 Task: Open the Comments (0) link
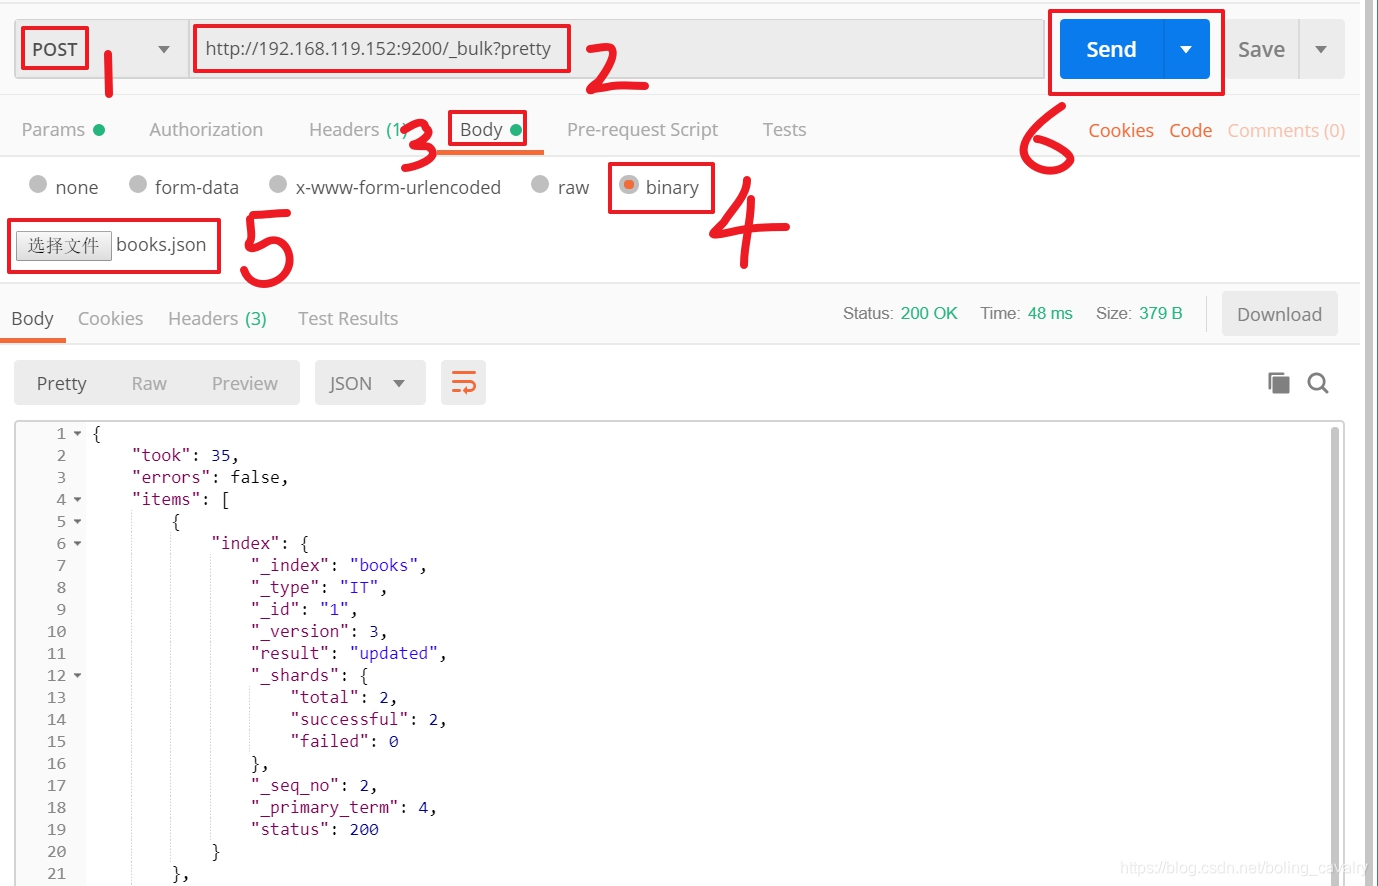[x=1286, y=130]
